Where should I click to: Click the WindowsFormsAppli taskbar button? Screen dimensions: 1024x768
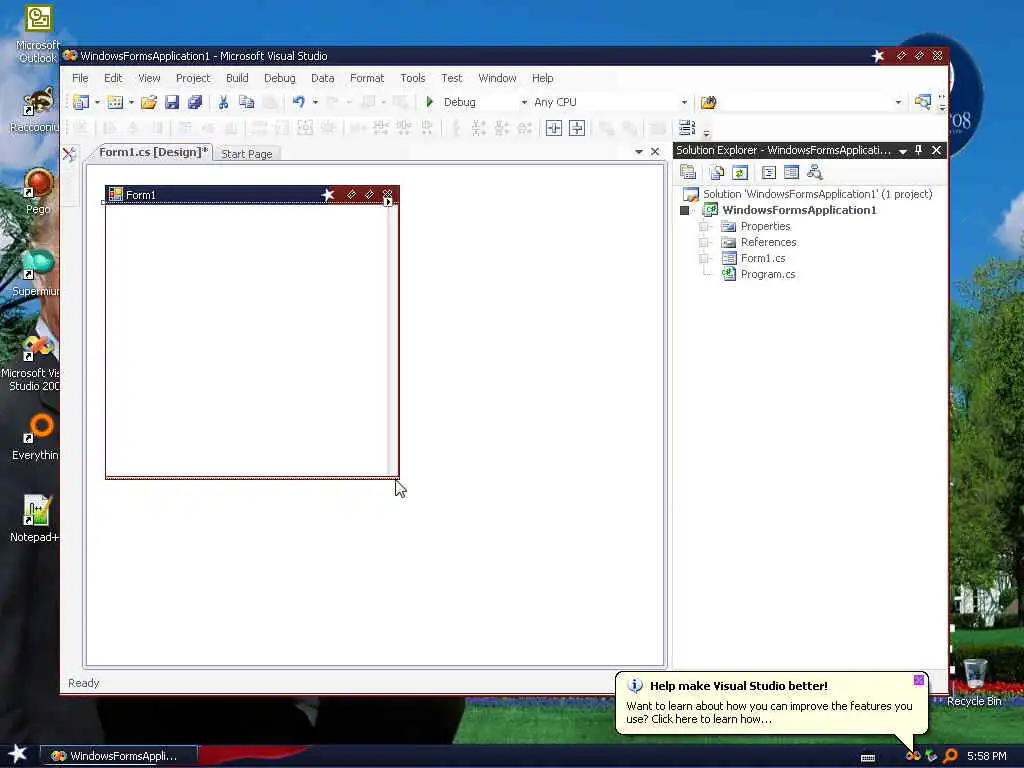[118, 756]
